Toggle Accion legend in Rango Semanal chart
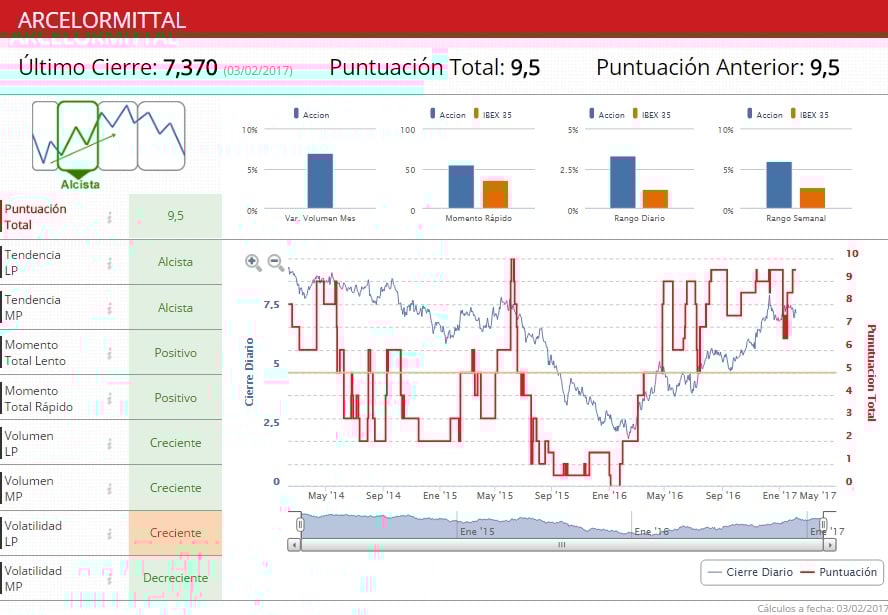Screen dimensions: 888x615 pyautogui.click(x=765, y=114)
